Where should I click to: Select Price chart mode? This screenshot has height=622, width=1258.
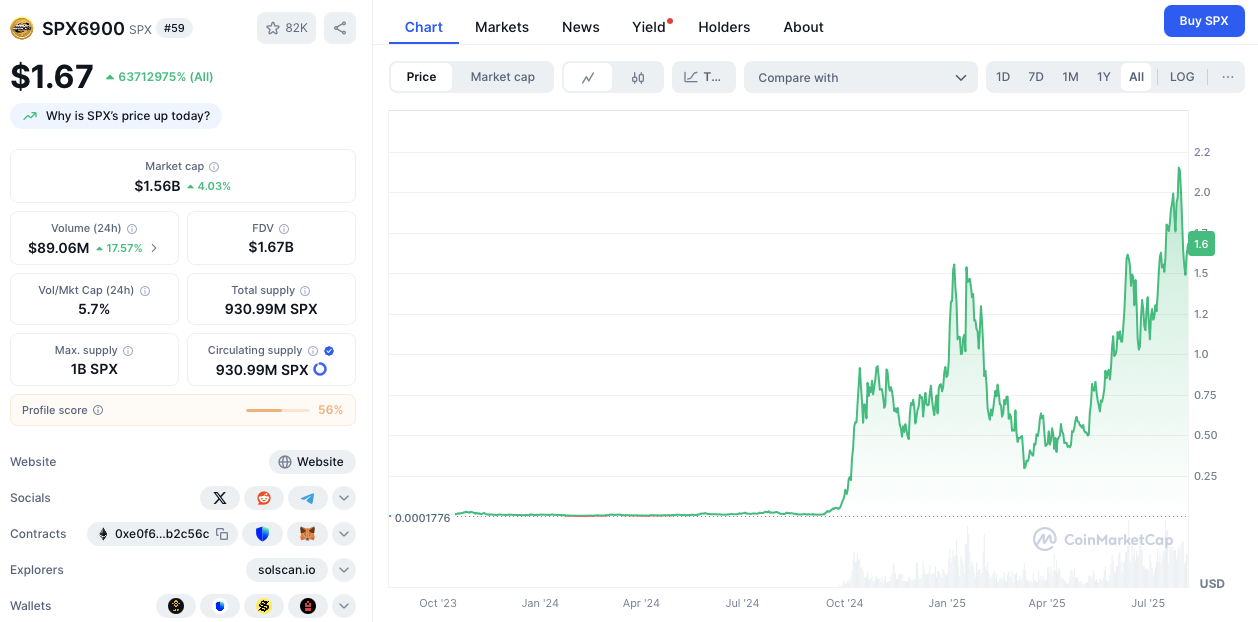point(421,77)
